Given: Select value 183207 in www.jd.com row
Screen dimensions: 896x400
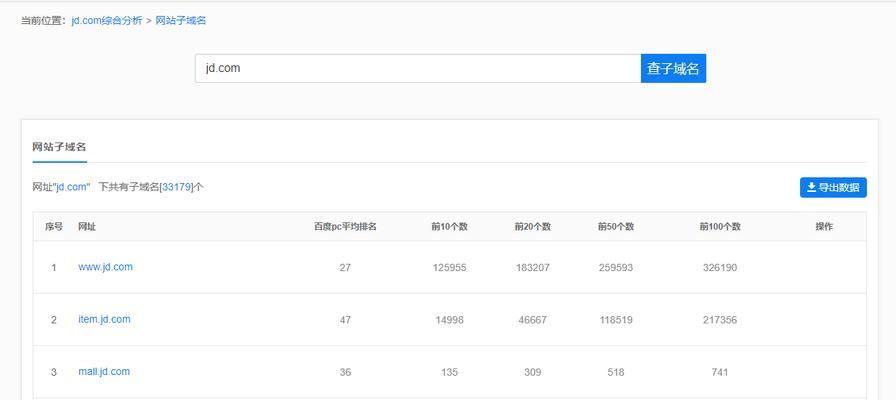Looking at the screenshot, I should (x=533, y=267).
